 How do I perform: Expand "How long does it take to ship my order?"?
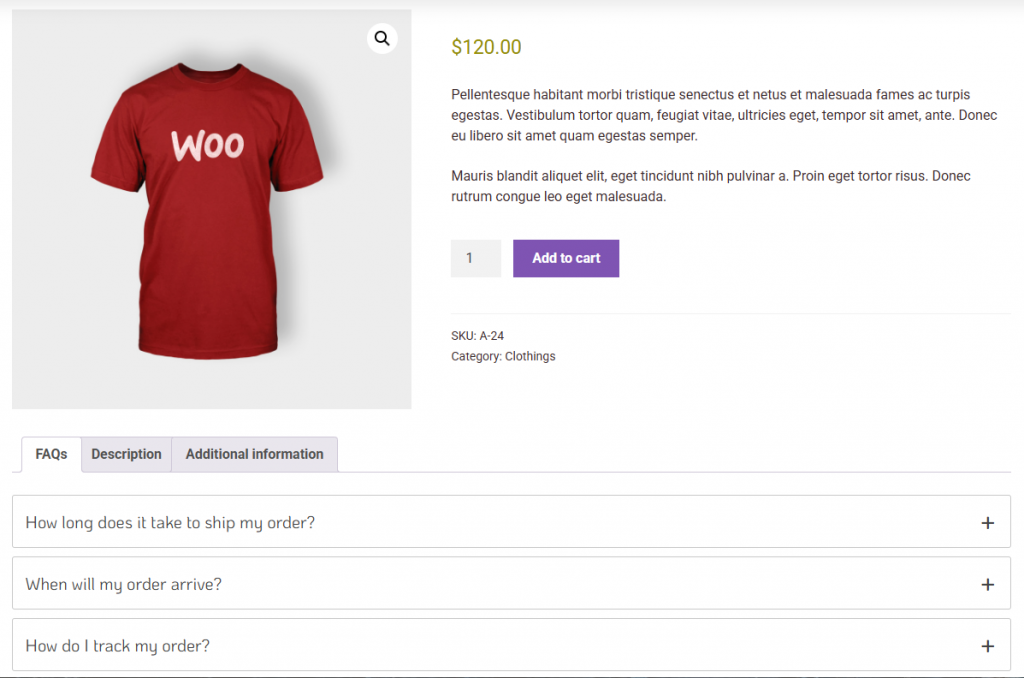click(170, 522)
